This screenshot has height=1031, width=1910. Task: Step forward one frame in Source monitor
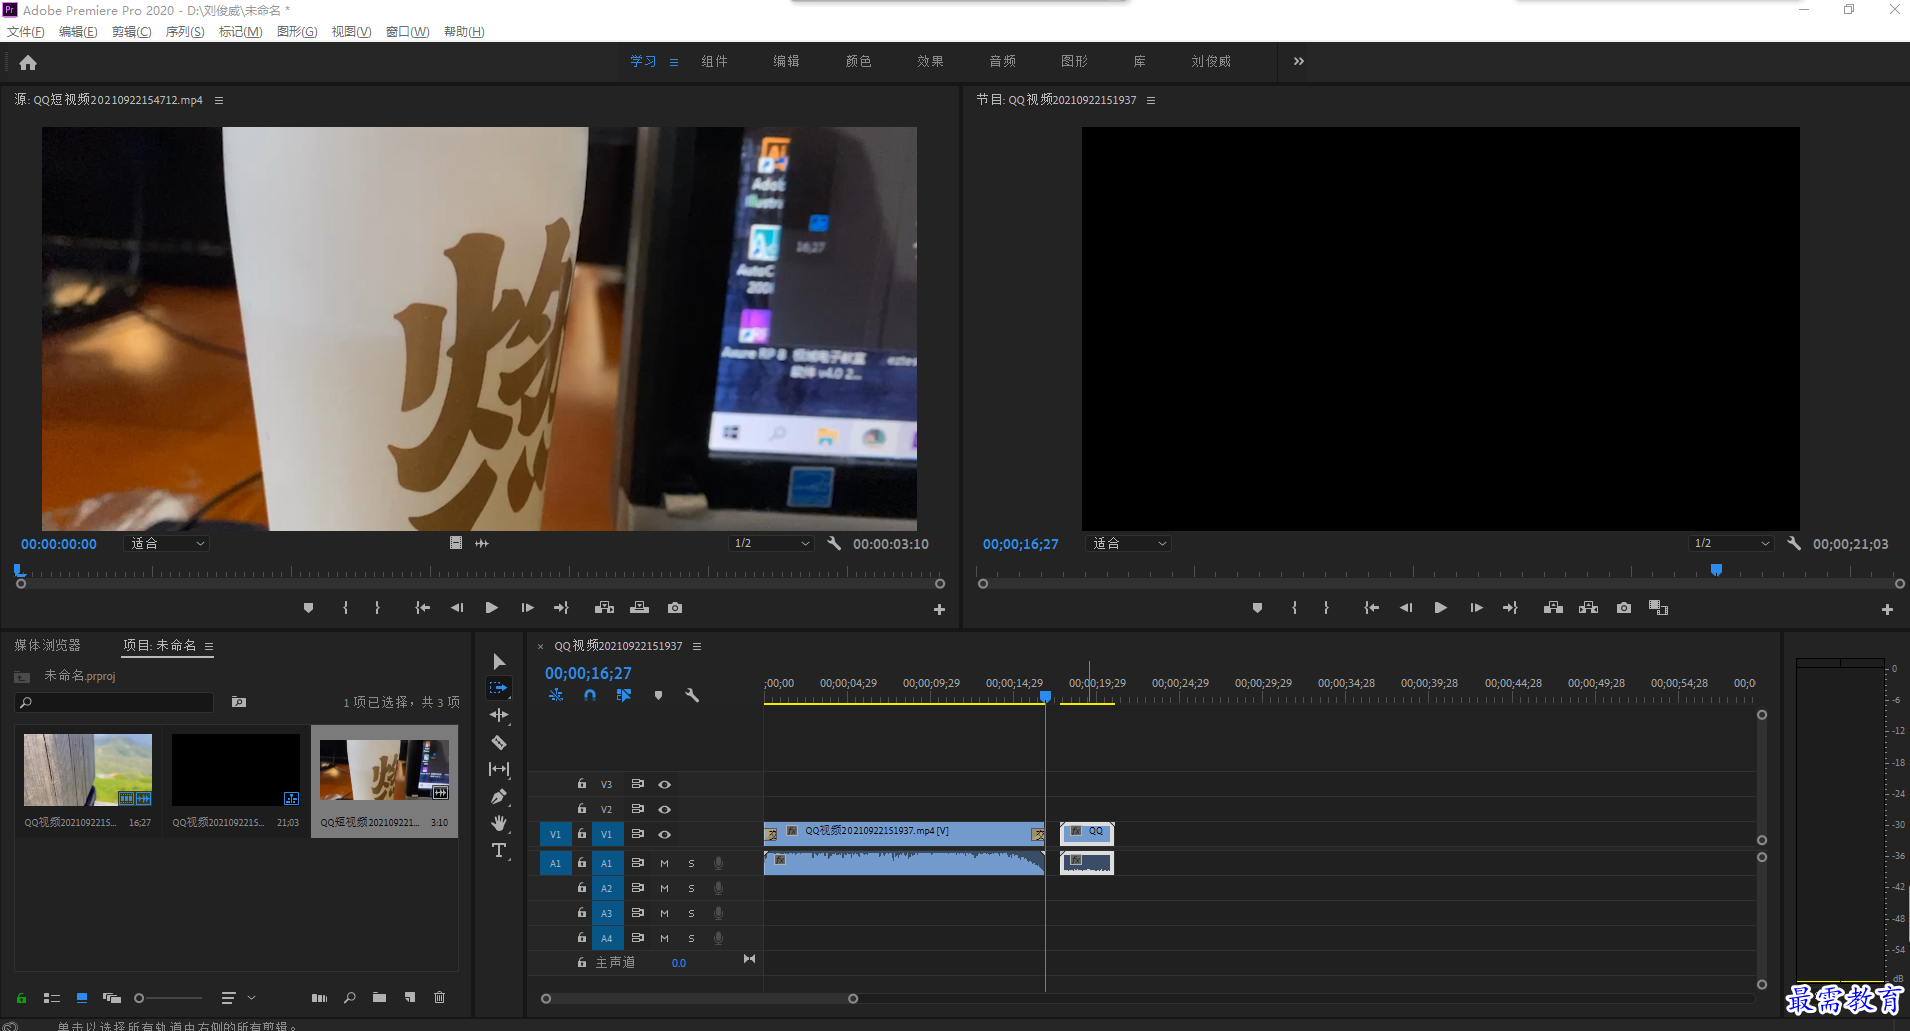527,607
